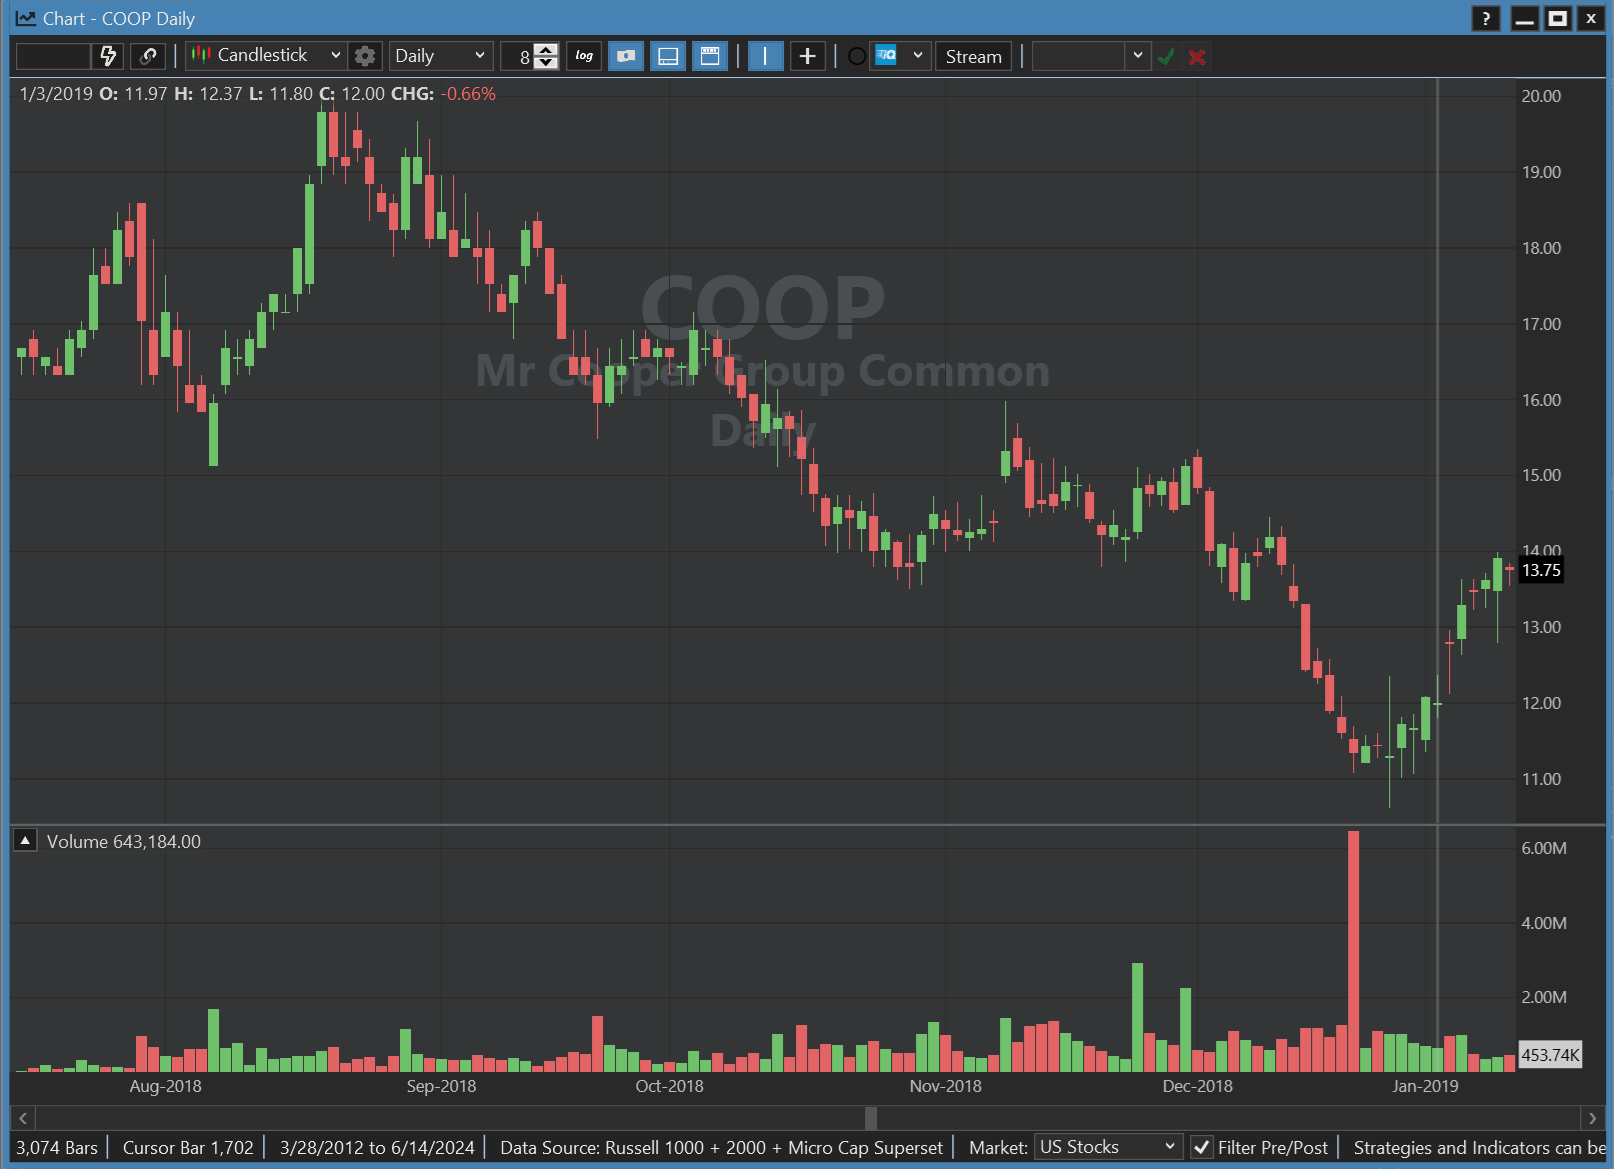
Task: Toggle the vertical cursor line button
Action: pos(765,56)
